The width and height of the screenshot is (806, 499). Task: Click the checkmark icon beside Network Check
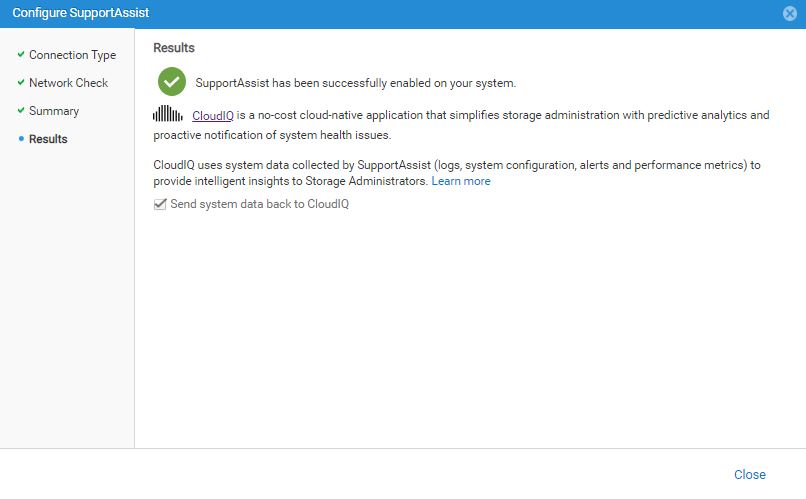coord(20,83)
